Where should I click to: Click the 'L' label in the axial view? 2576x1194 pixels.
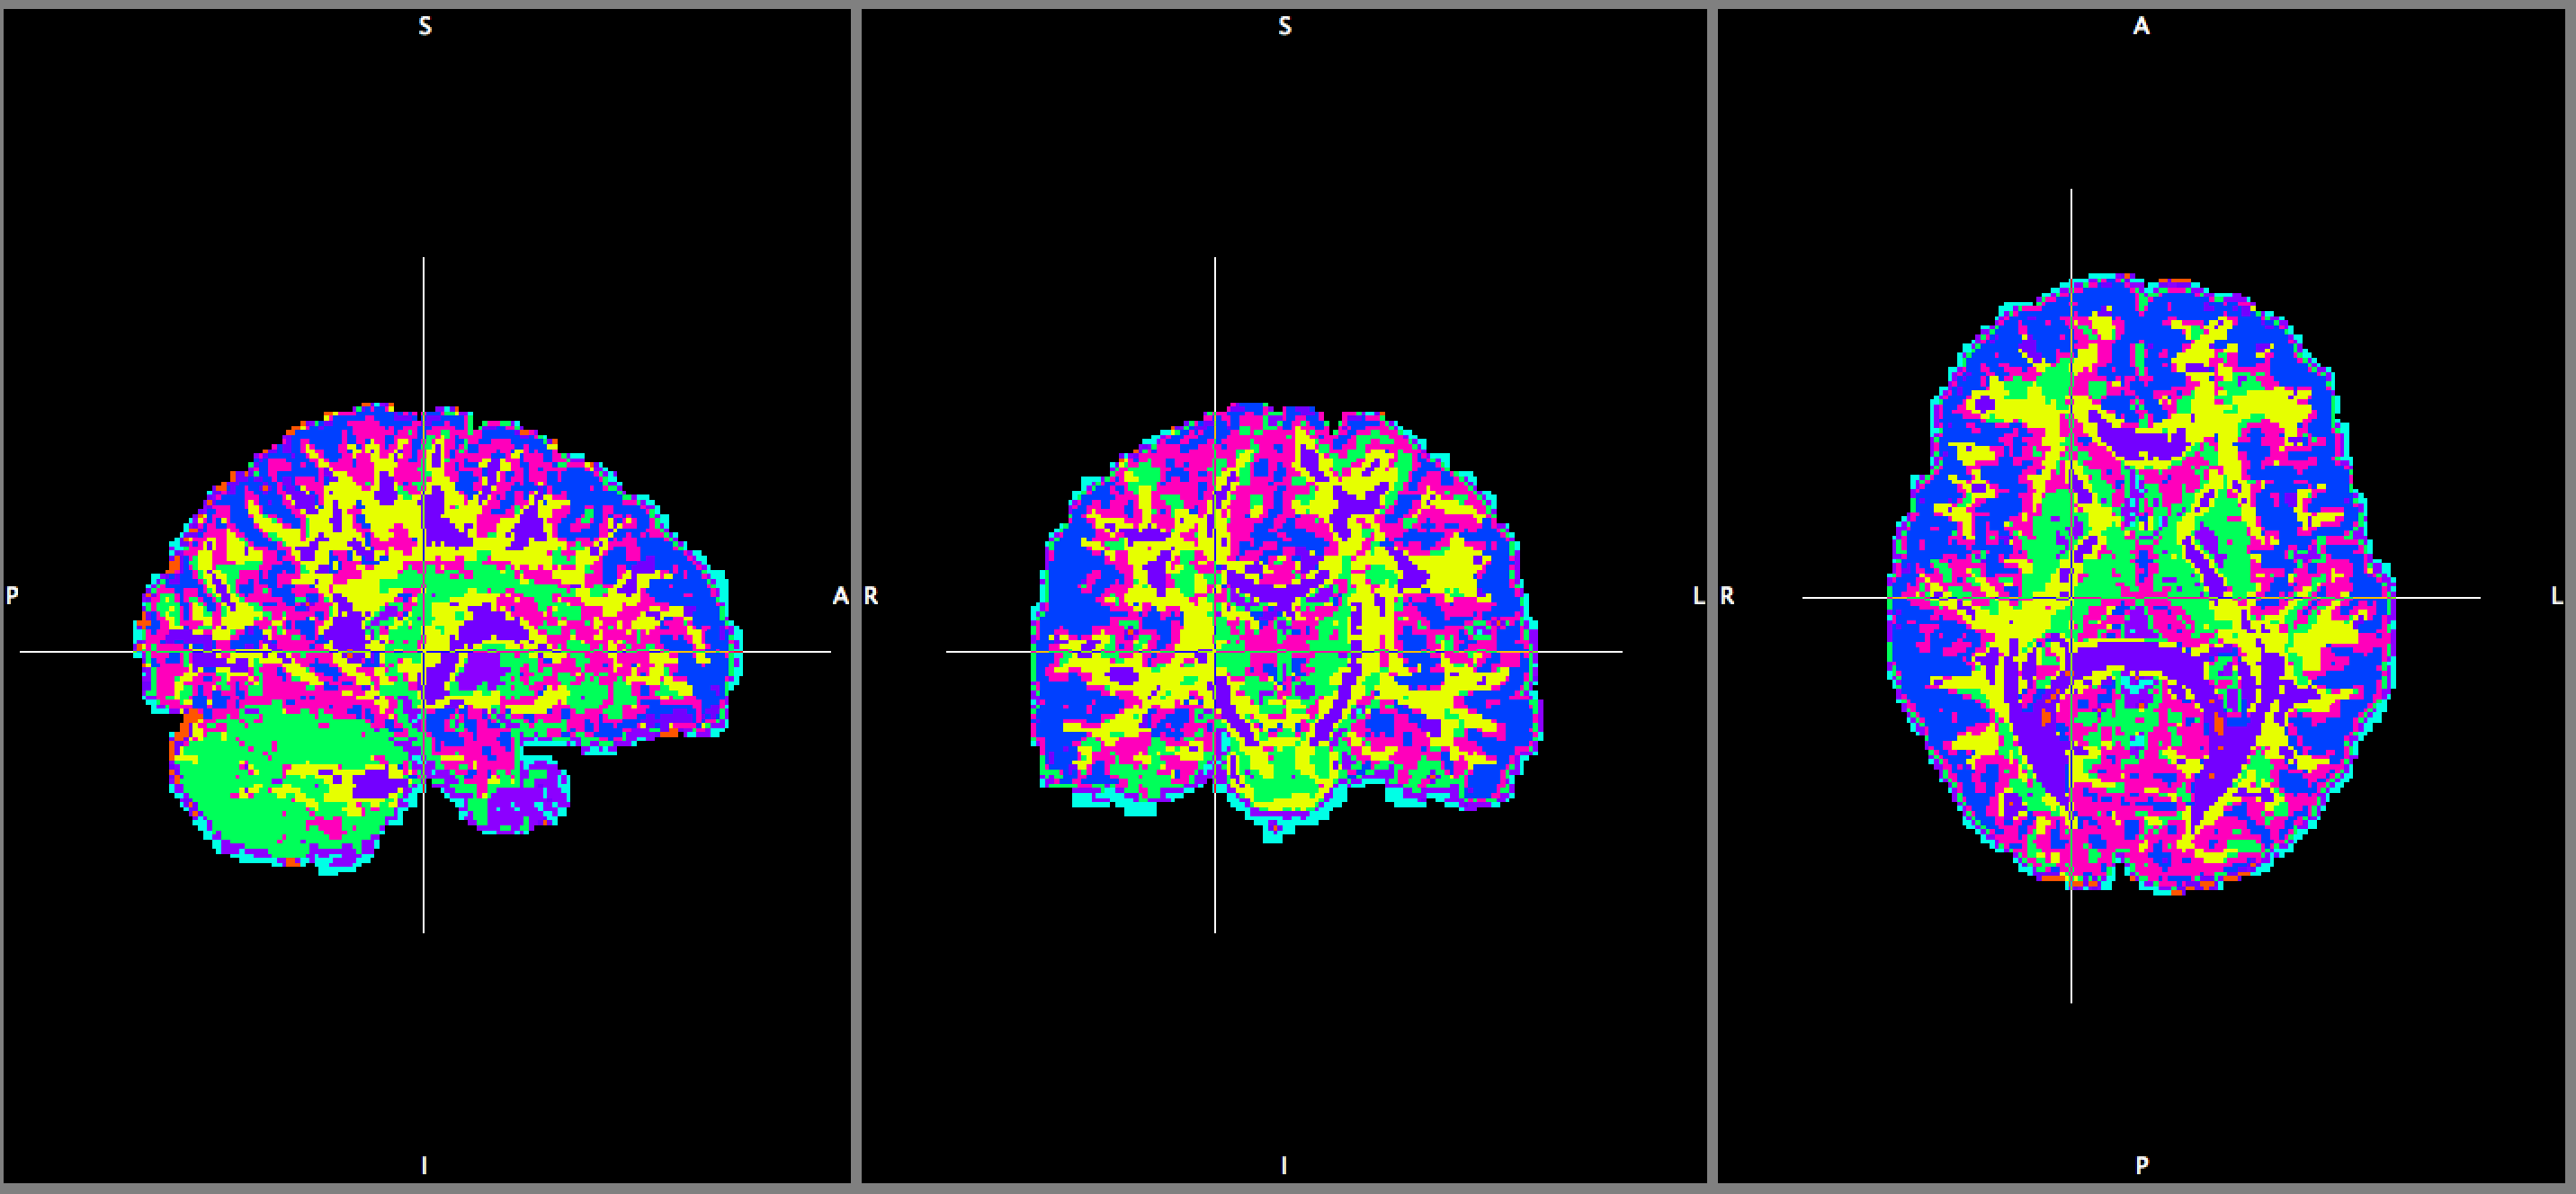point(2556,596)
